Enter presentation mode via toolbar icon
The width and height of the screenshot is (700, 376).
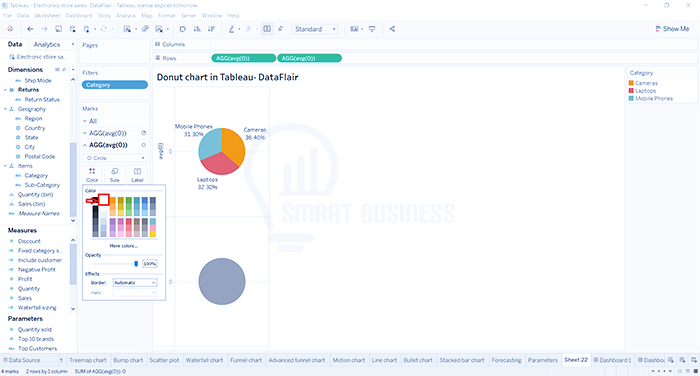(372, 29)
